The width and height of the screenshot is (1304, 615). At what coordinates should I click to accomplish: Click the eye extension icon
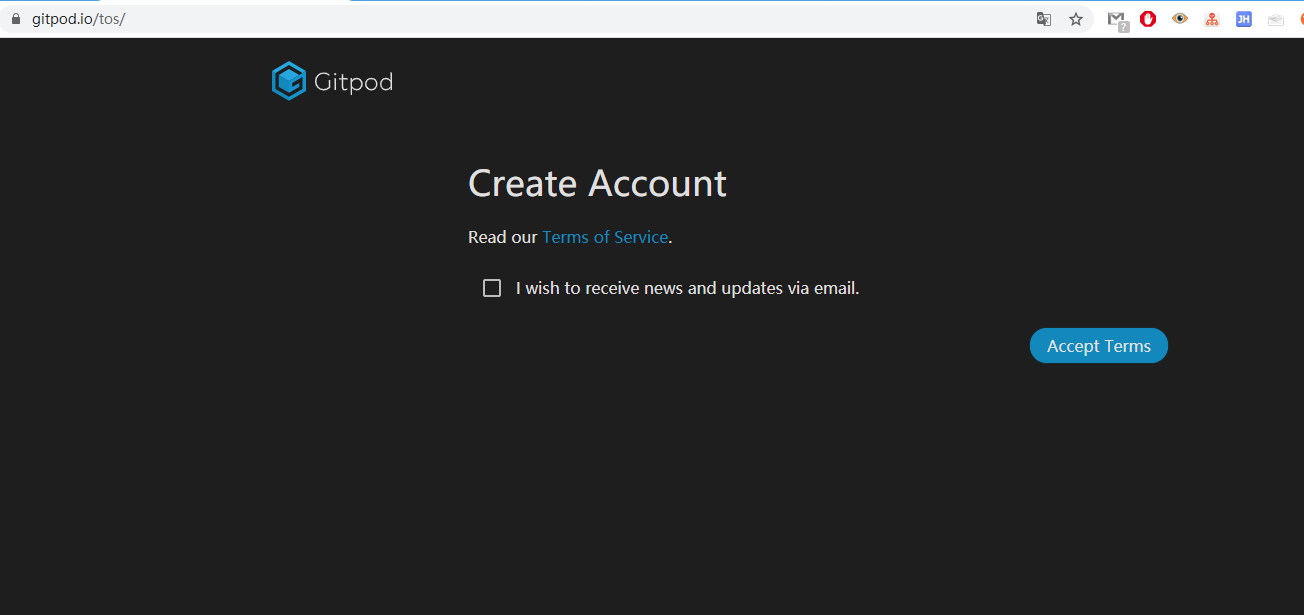click(x=1180, y=18)
